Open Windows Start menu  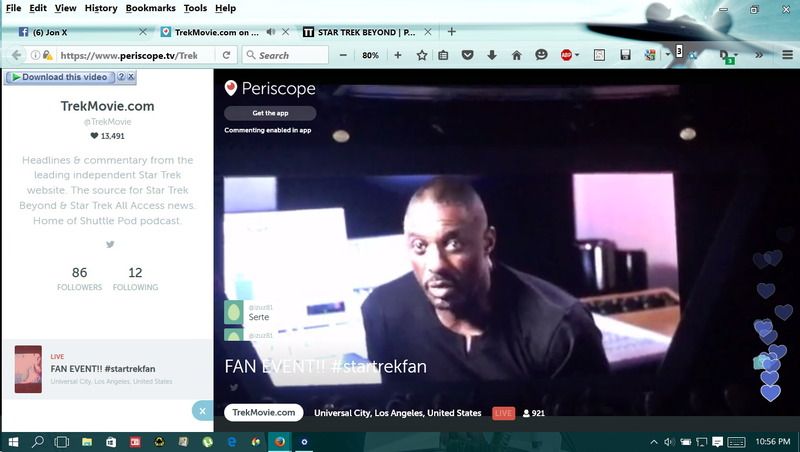point(13,442)
